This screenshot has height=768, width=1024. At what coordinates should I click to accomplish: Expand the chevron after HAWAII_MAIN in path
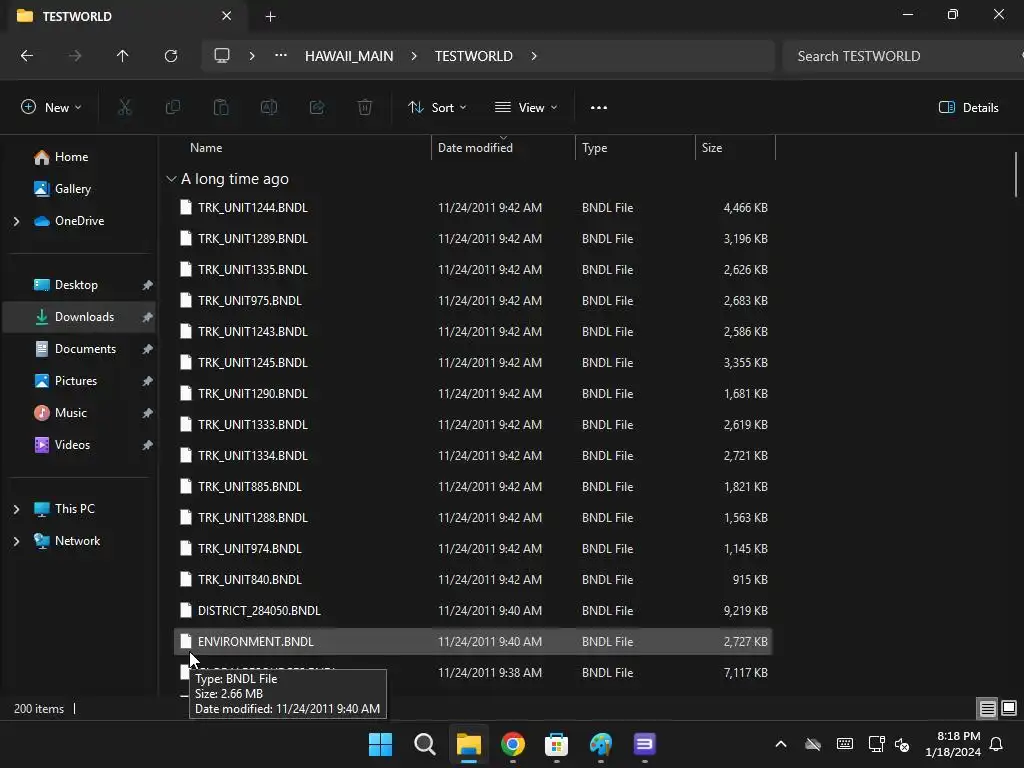pyautogui.click(x=414, y=56)
